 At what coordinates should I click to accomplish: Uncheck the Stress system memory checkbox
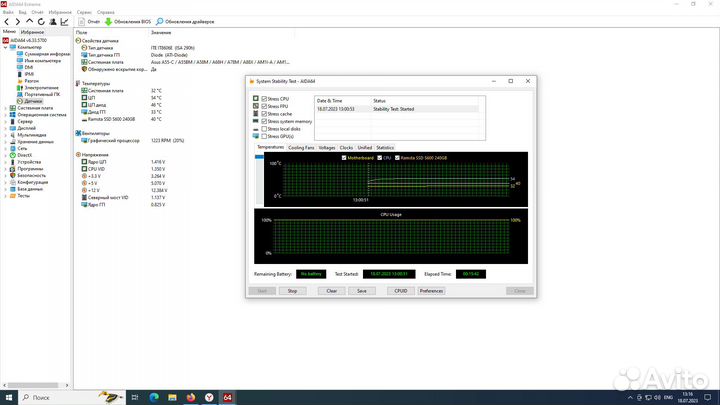pyautogui.click(x=264, y=121)
